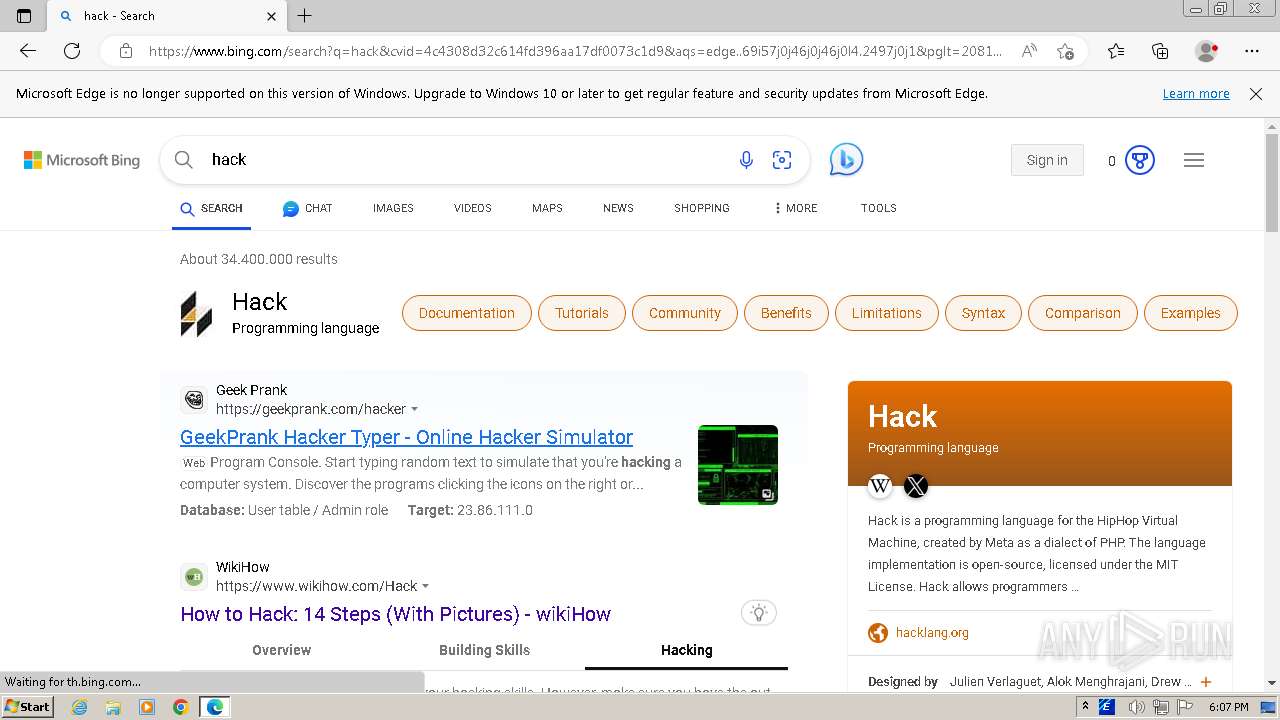Open Wikipedia icon in Hack panel

point(880,486)
